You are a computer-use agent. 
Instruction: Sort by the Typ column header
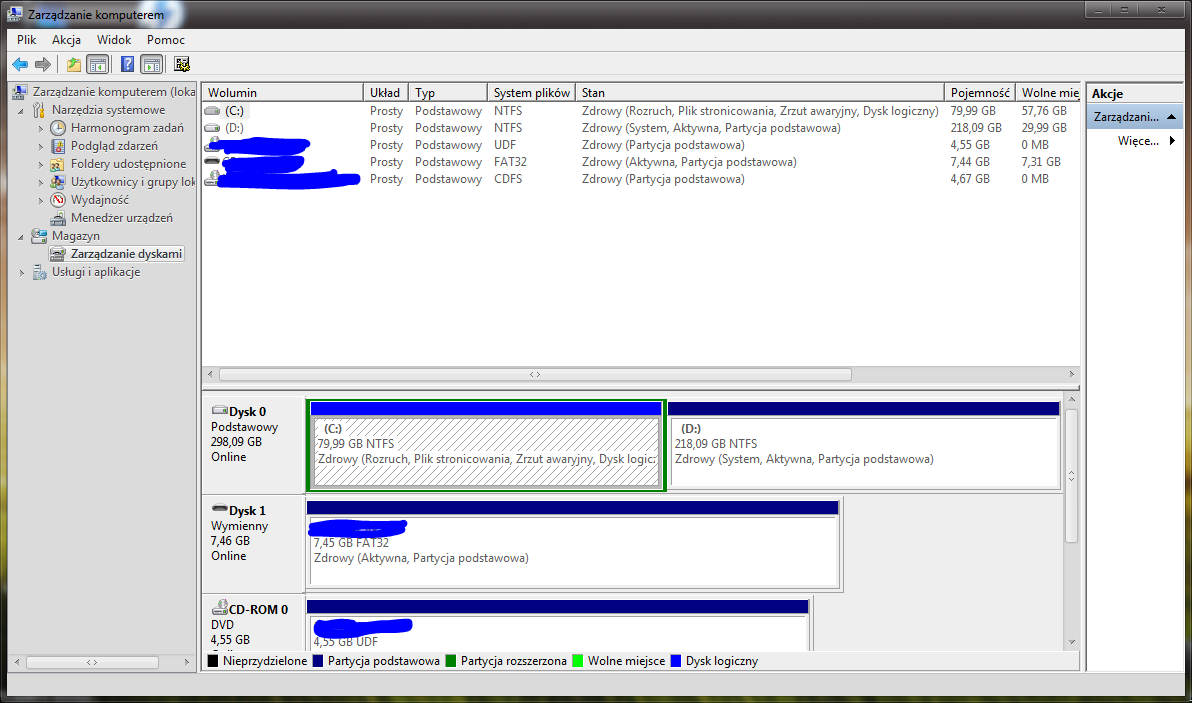[448, 93]
